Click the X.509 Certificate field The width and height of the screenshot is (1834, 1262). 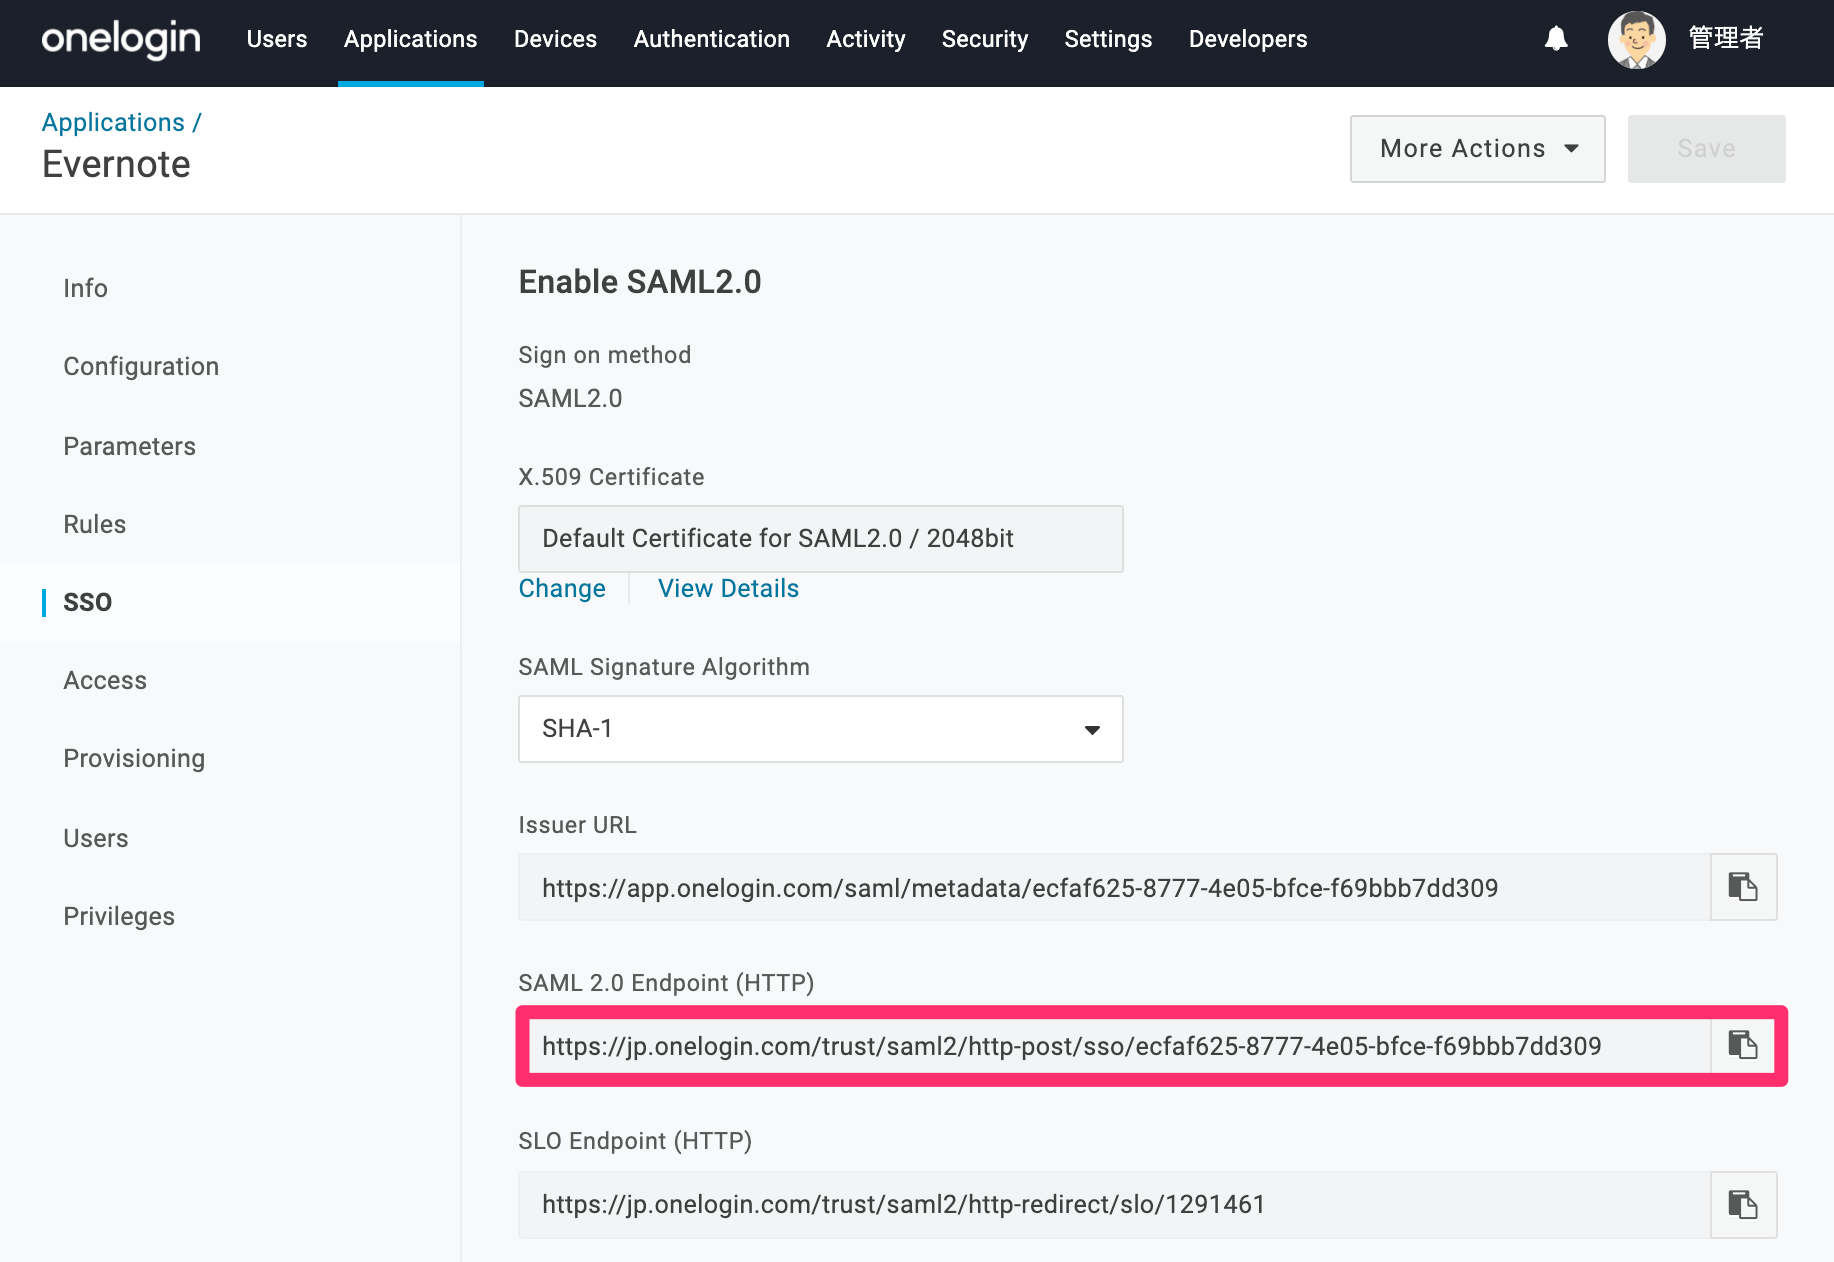click(820, 539)
